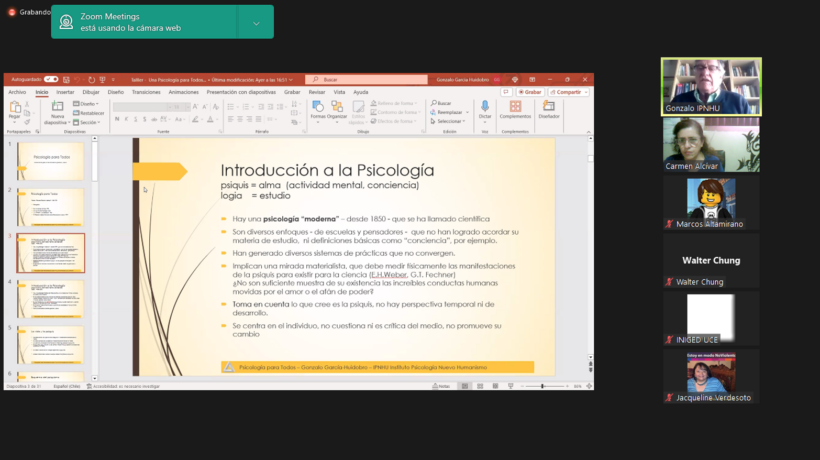Expand the Sección dropdown
Viewport: 820px width, 460px height.
pos(89,122)
